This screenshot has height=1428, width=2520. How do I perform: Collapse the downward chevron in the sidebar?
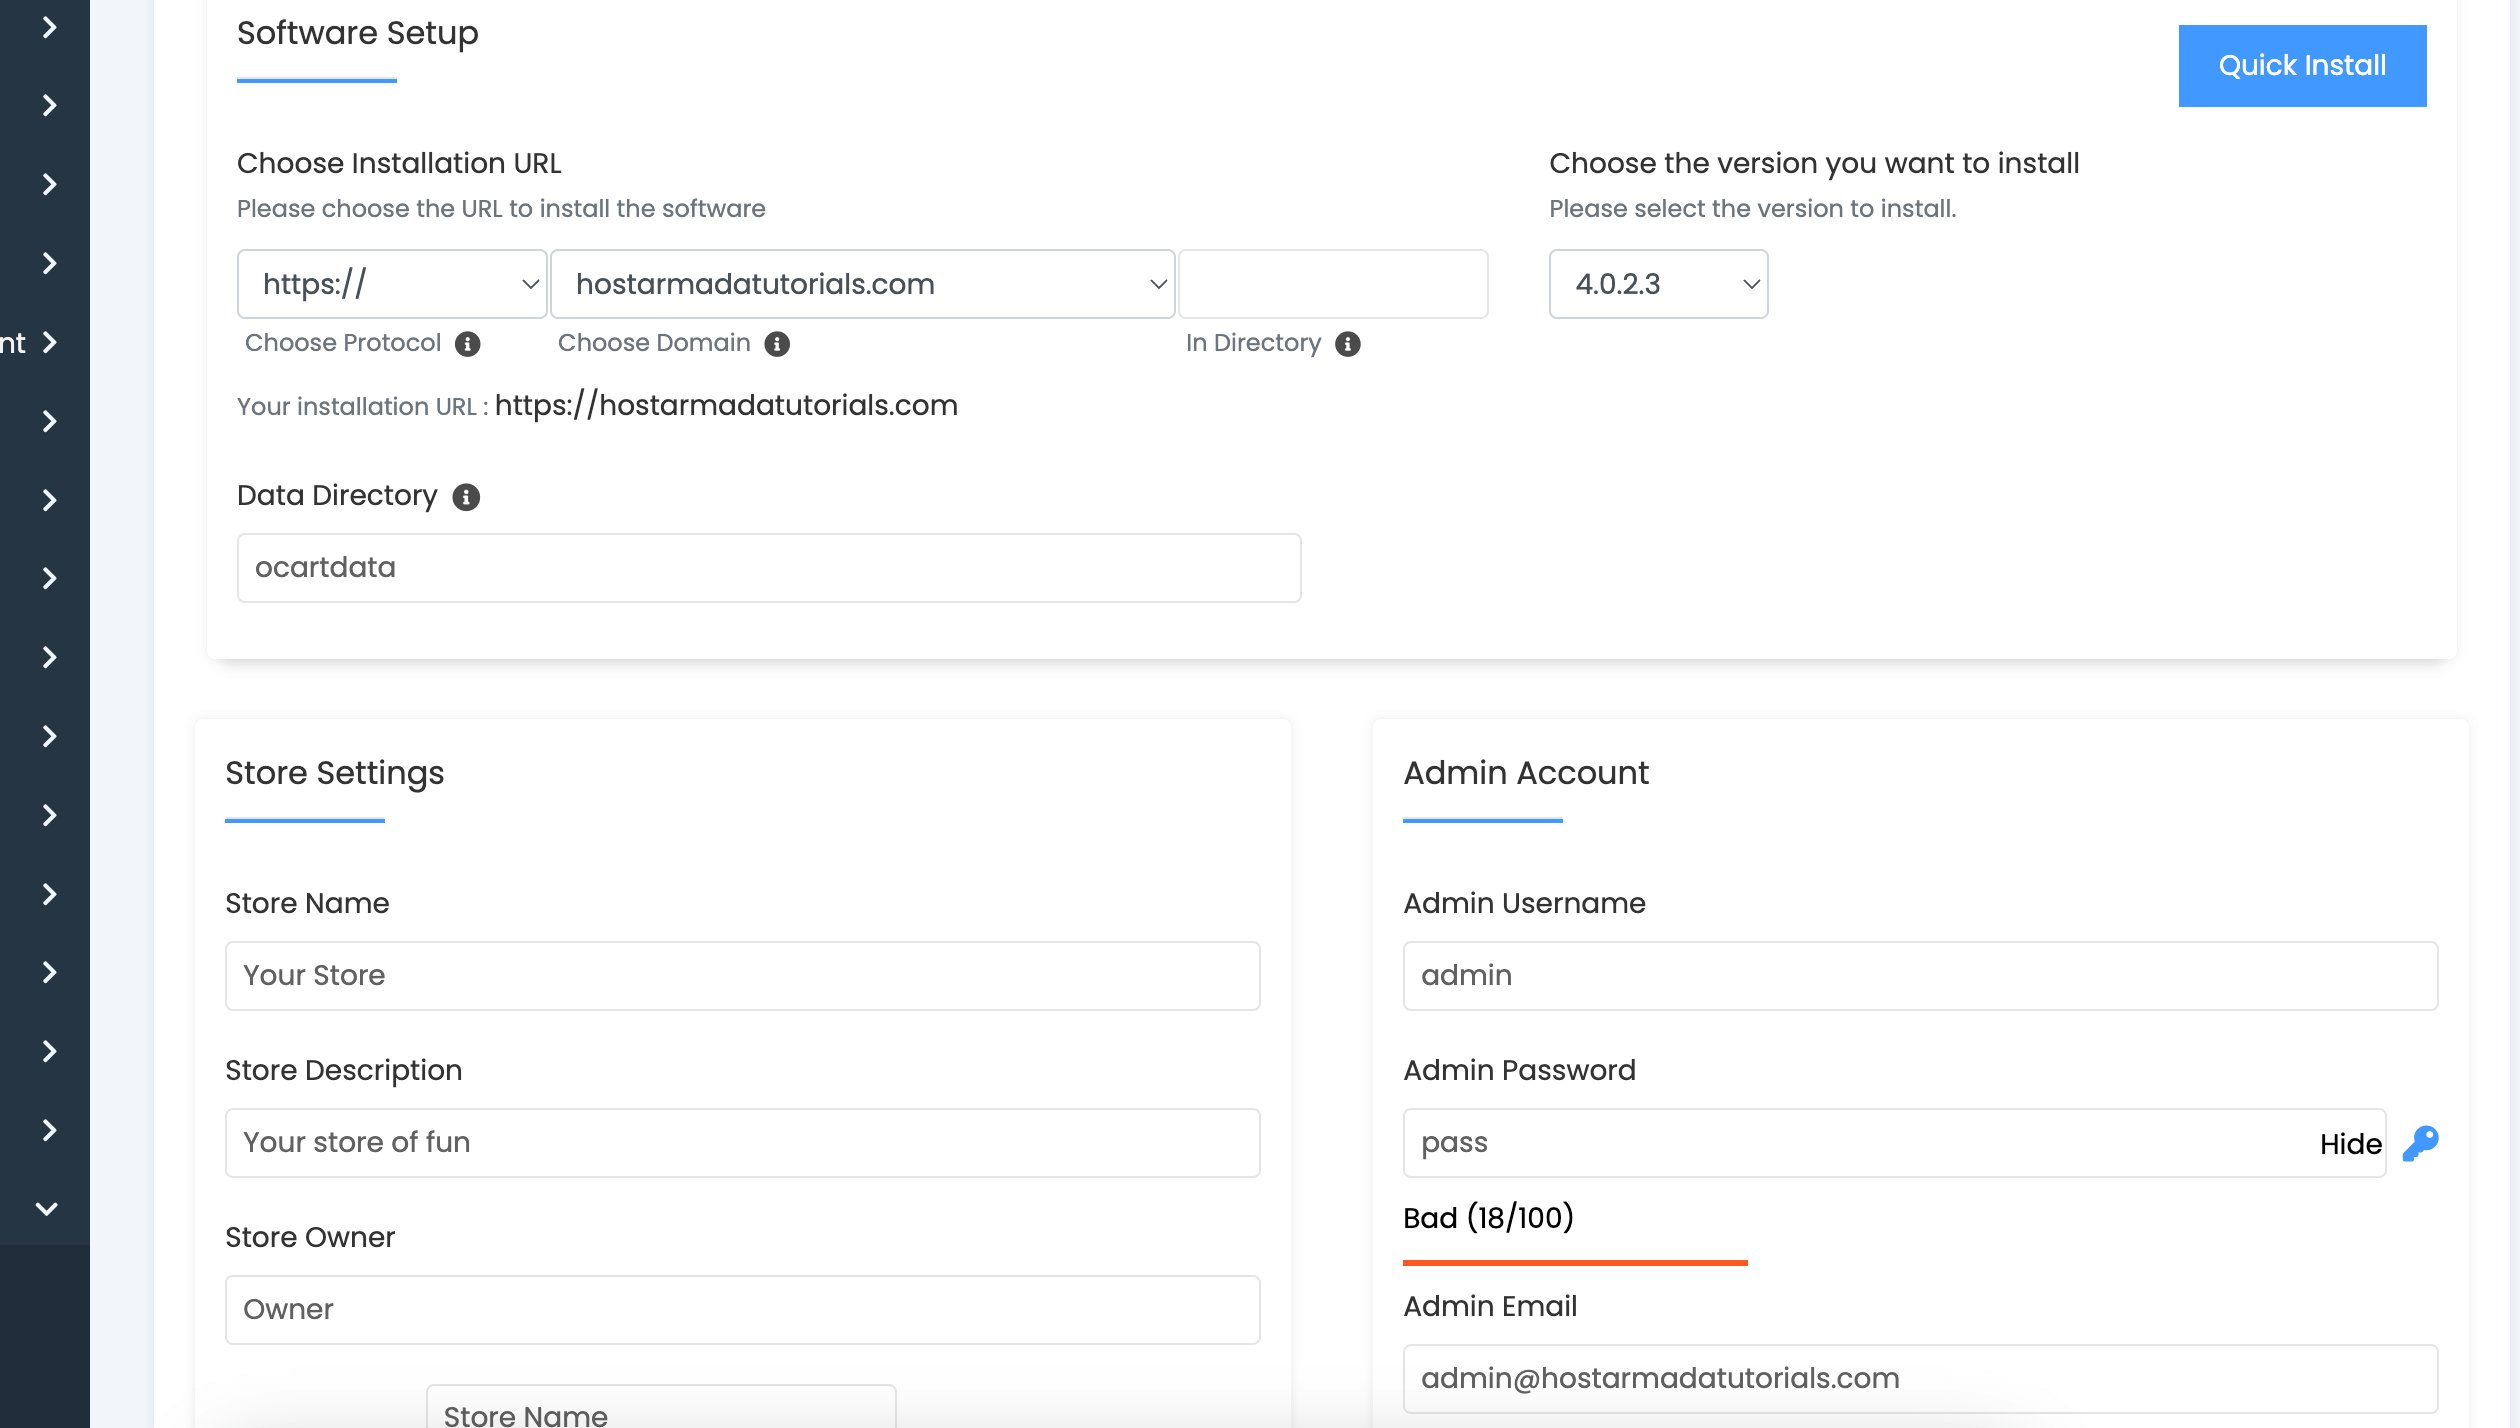pyautogui.click(x=46, y=1208)
